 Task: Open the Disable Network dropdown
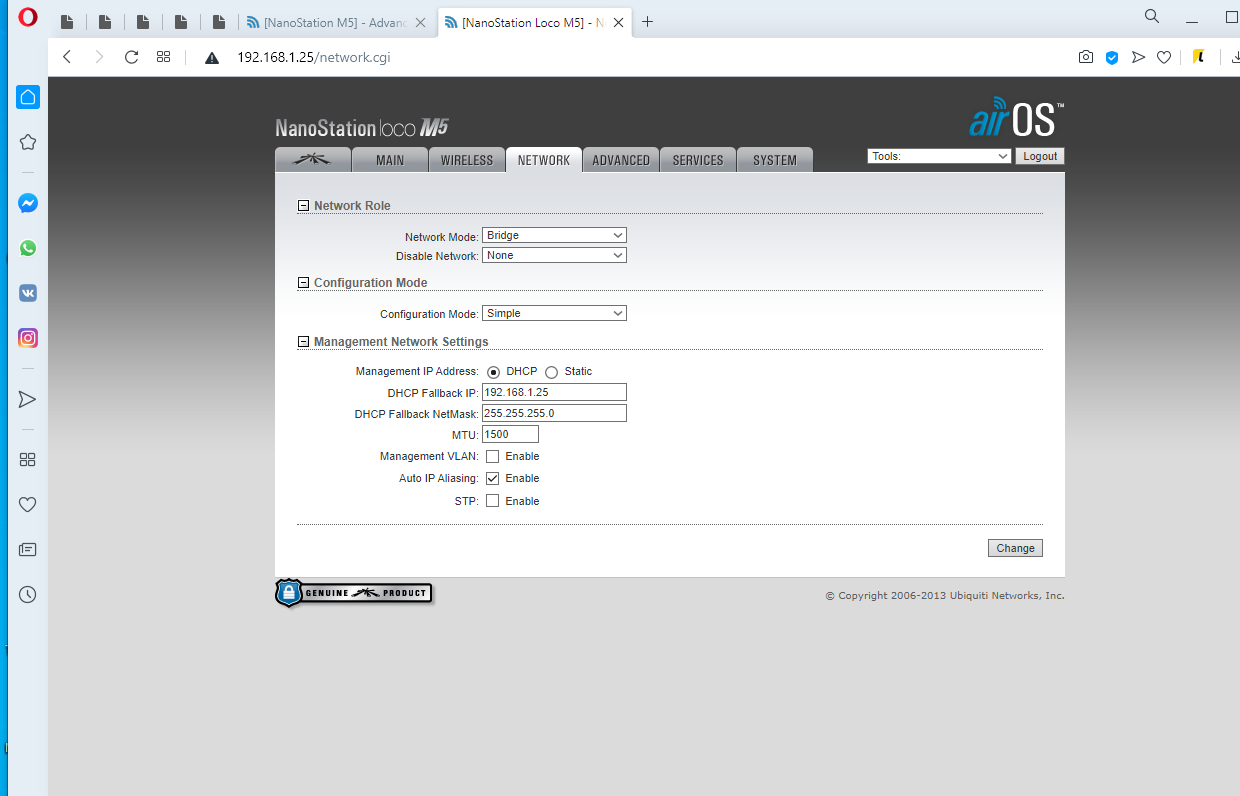coord(554,255)
